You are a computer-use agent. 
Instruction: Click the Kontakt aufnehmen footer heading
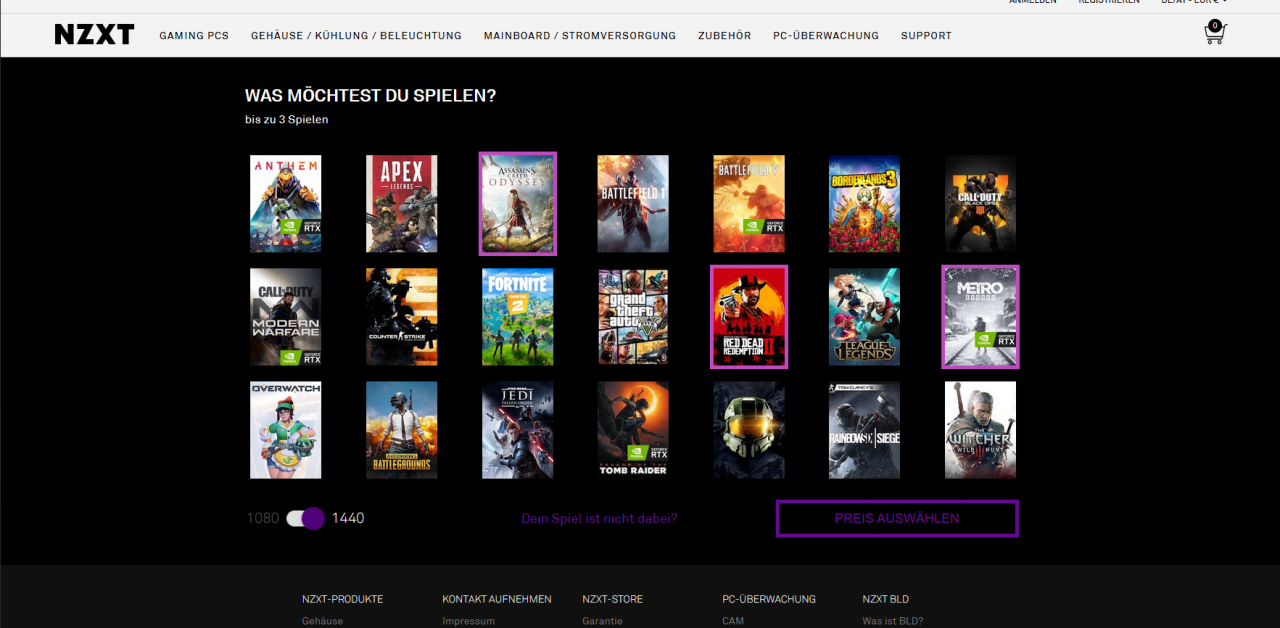(497, 599)
